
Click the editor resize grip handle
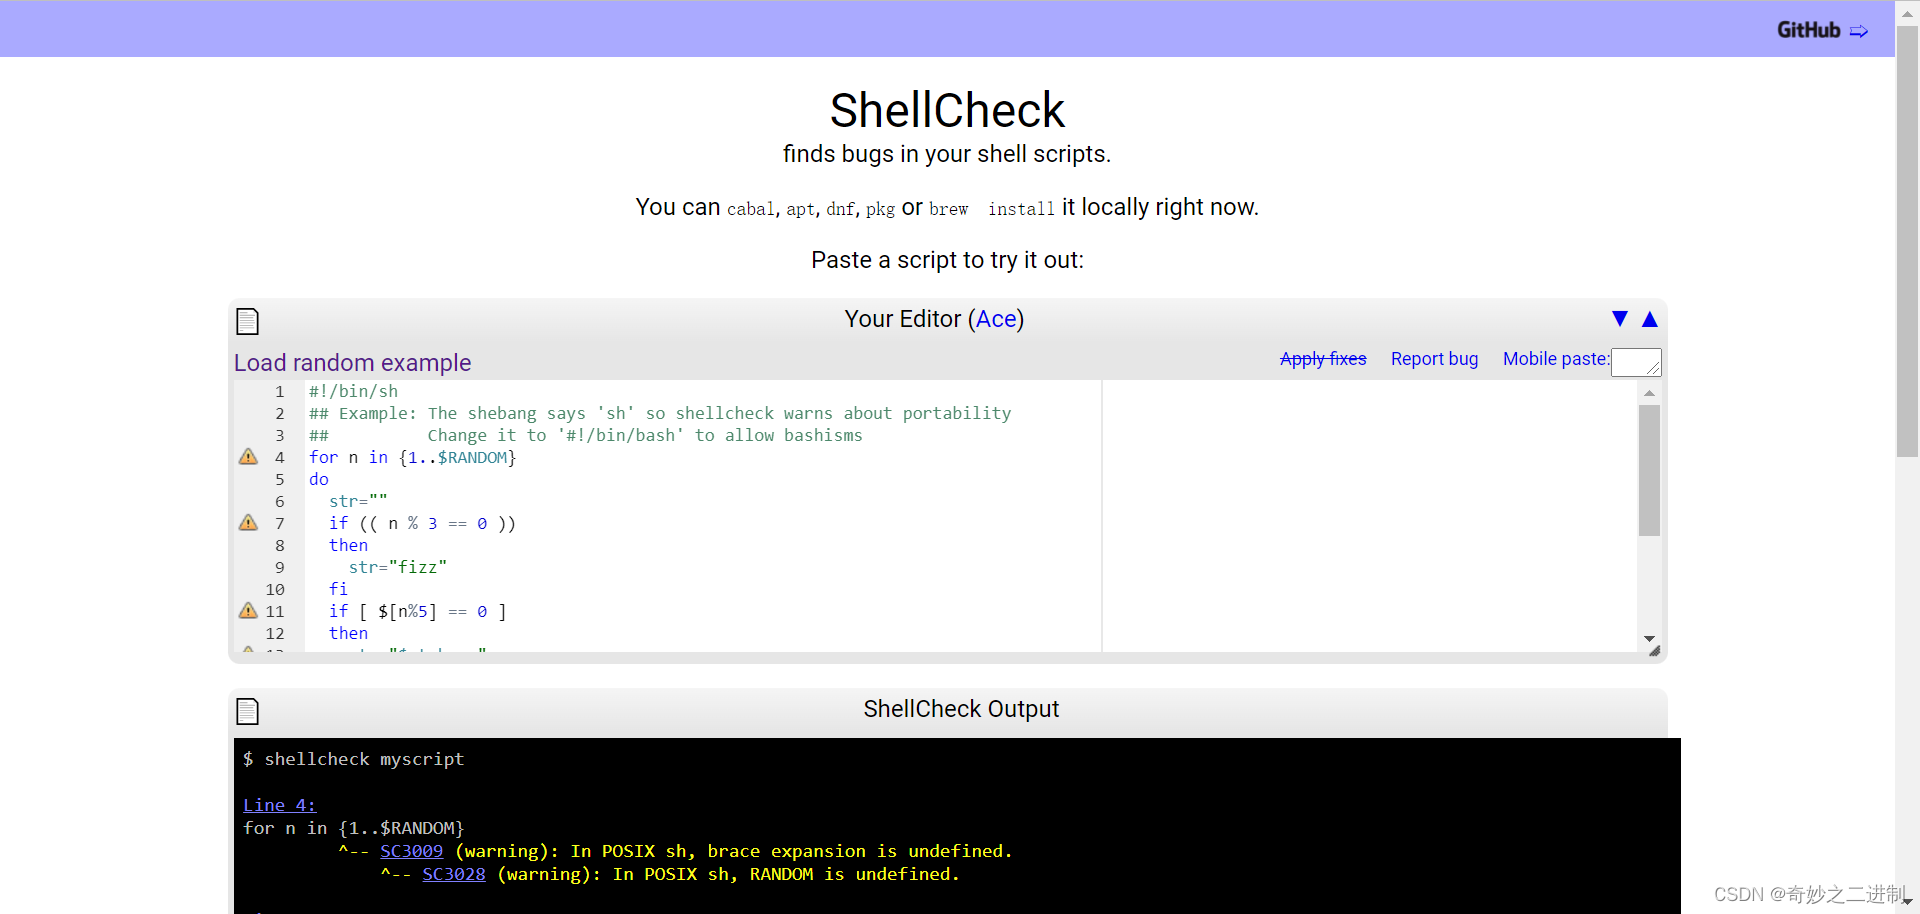tap(1655, 651)
